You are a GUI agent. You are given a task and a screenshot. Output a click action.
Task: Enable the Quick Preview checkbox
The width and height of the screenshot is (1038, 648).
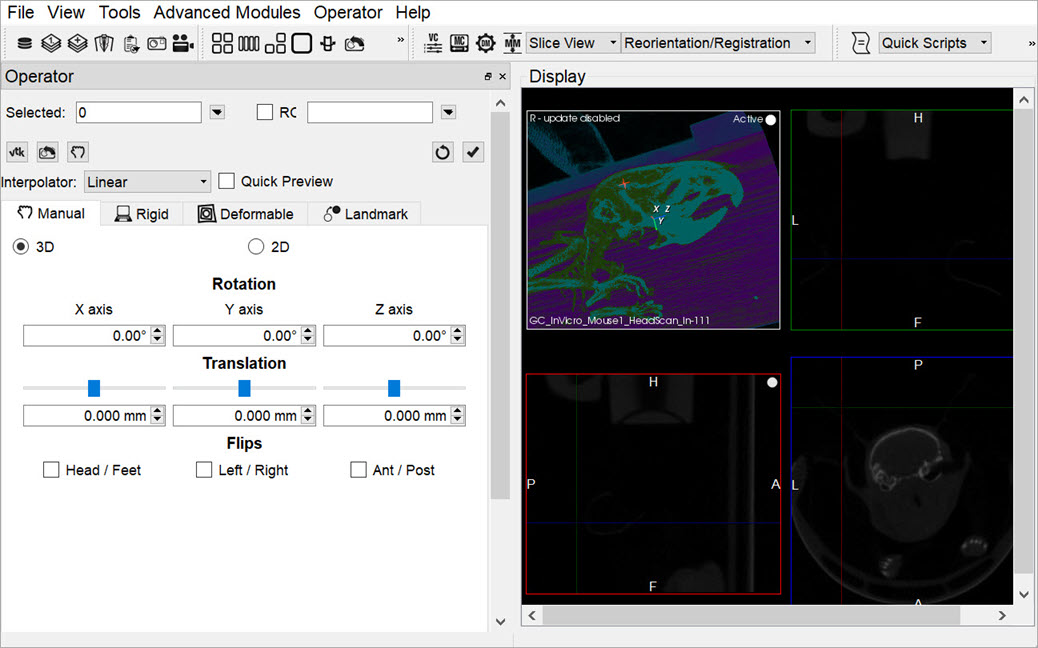pyautogui.click(x=227, y=181)
